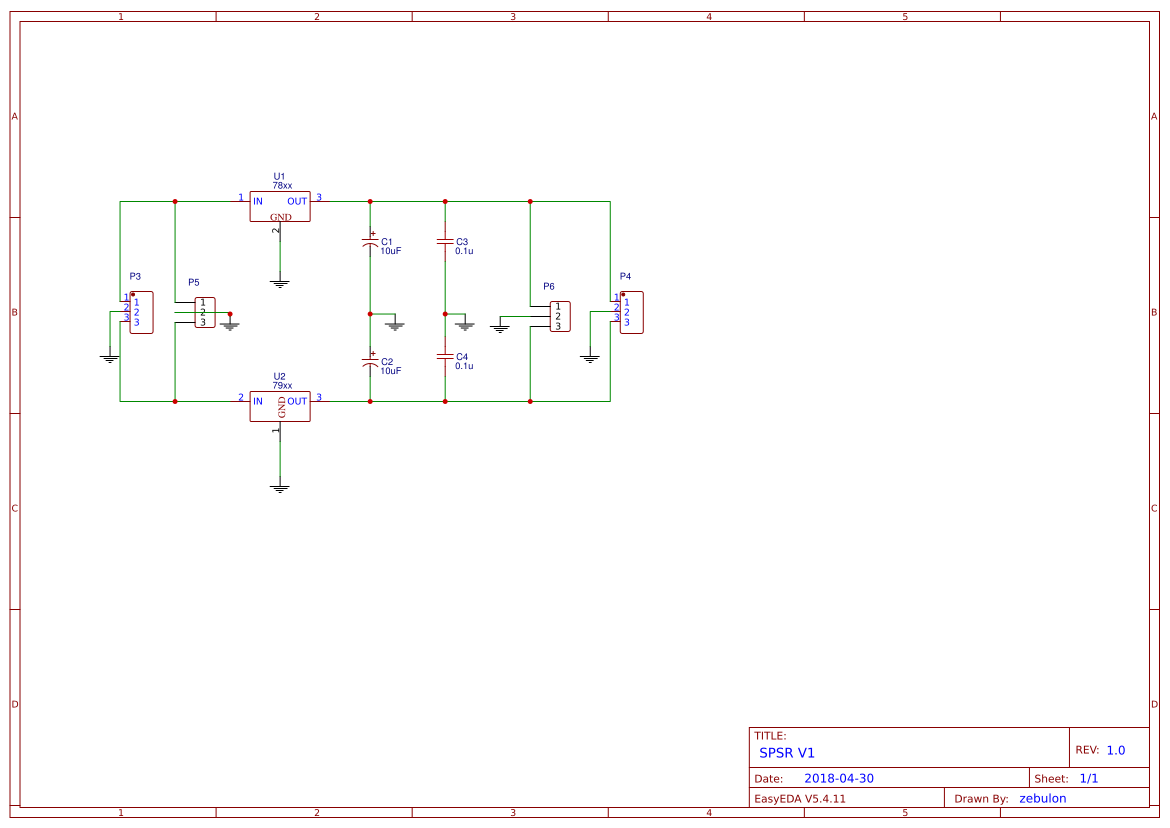Click header P5 near the left side
Viewport: 1170px width, 828px height.
click(x=205, y=313)
